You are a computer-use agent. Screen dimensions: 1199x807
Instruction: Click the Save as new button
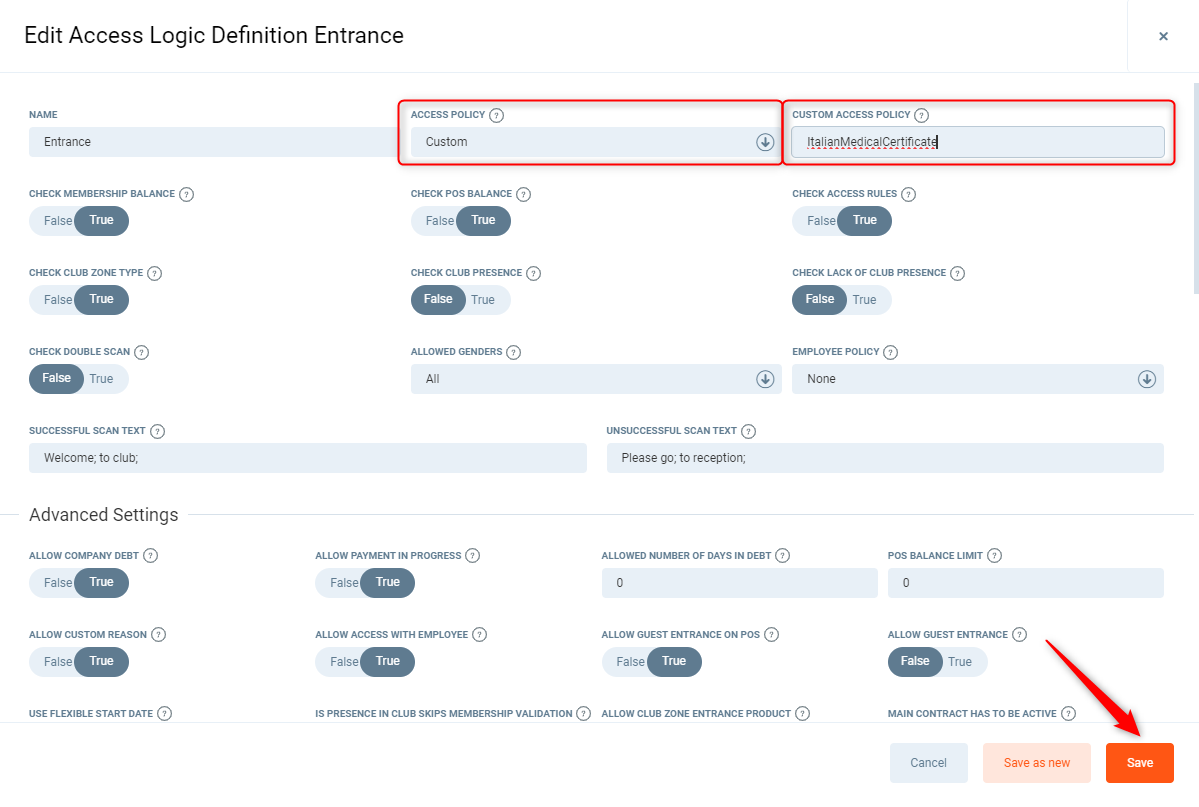(1036, 763)
